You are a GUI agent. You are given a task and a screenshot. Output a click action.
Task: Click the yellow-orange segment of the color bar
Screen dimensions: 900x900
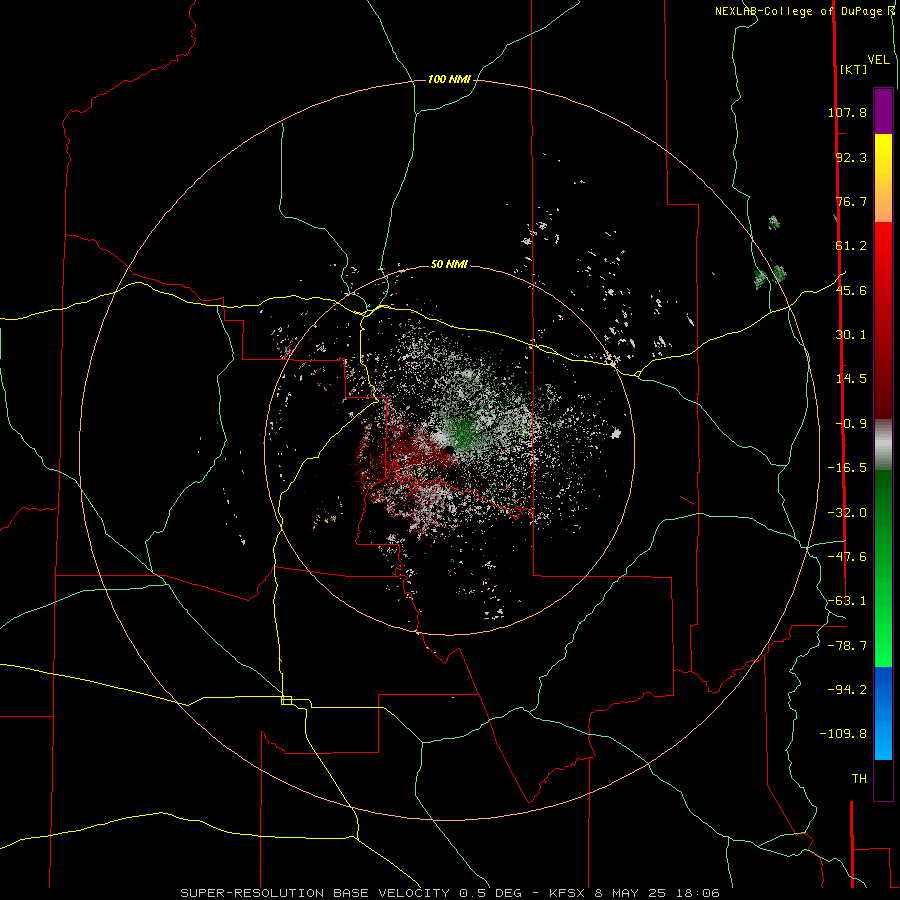(x=883, y=178)
